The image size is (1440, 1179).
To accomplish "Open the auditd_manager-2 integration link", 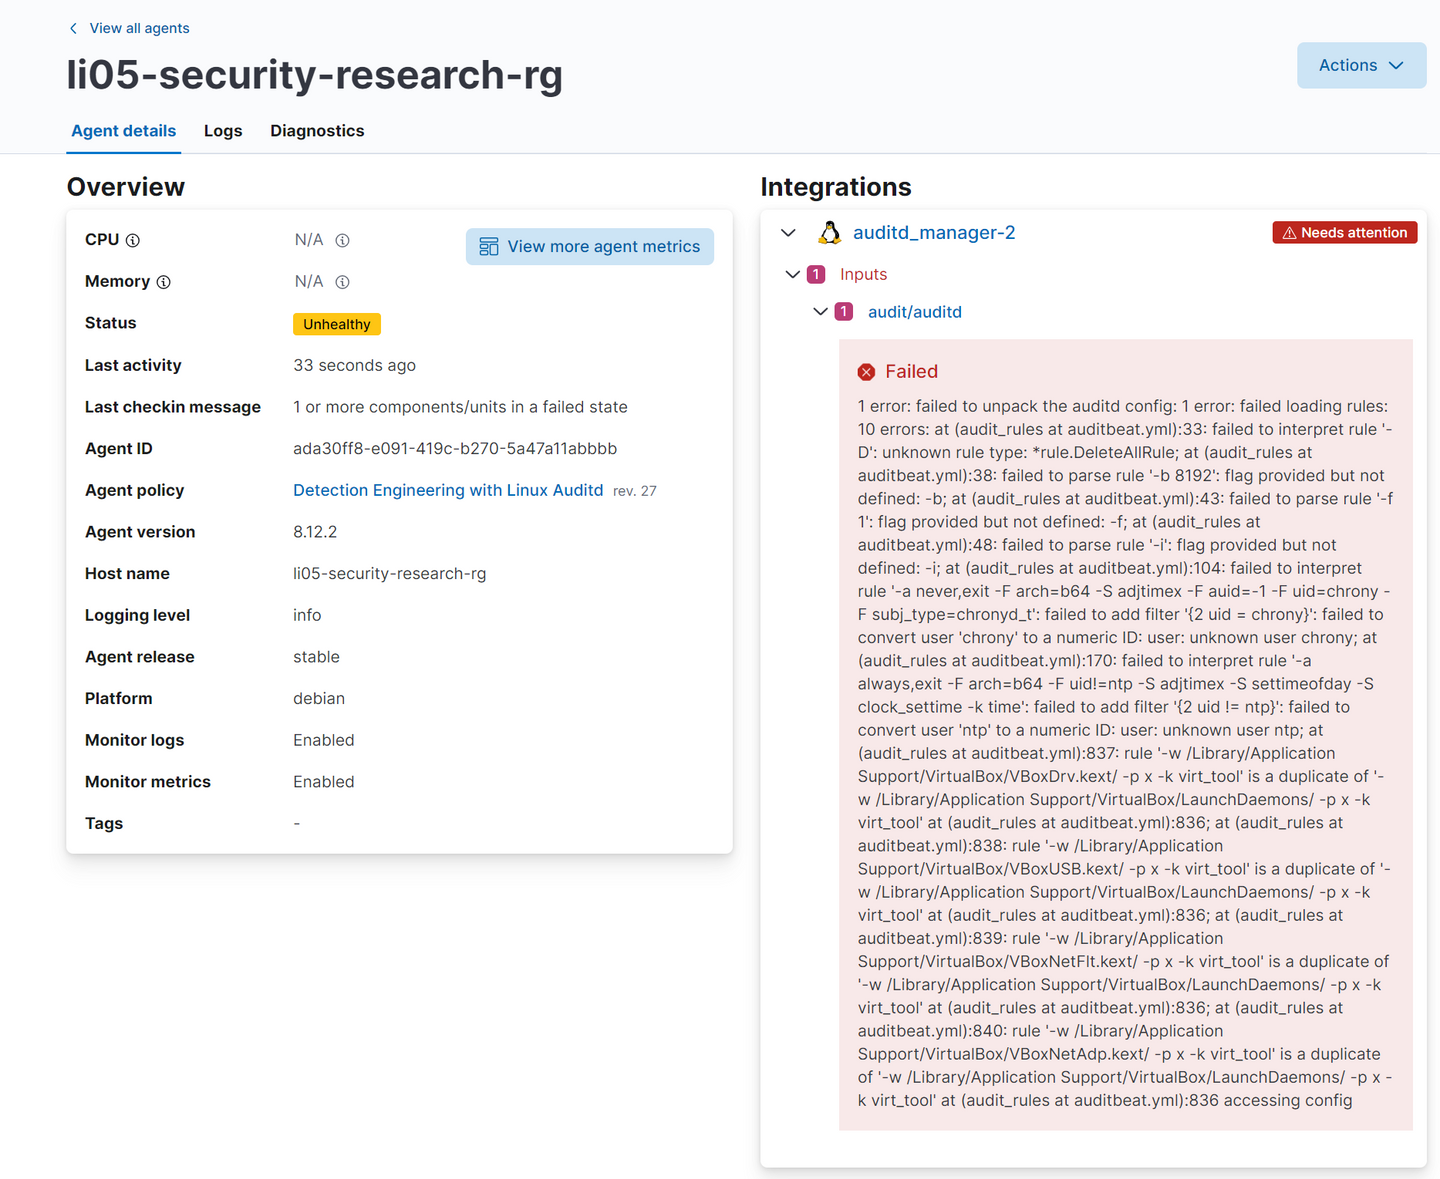I will pos(934,233).
